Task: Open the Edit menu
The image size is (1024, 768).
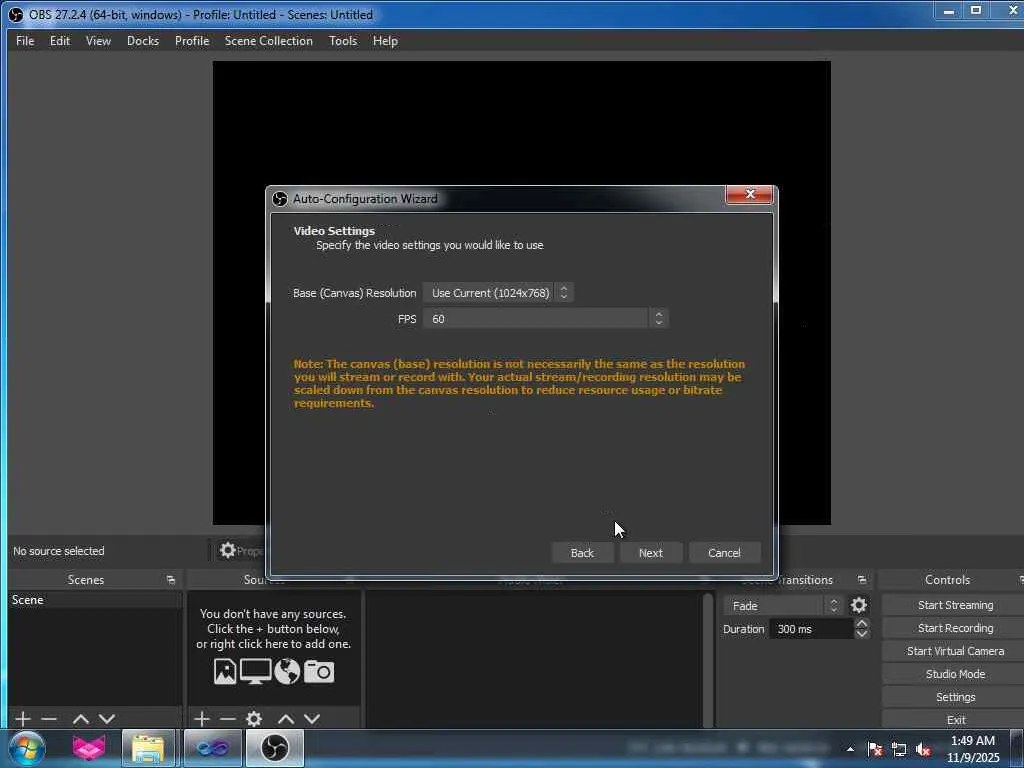Action: pos(59,40)
